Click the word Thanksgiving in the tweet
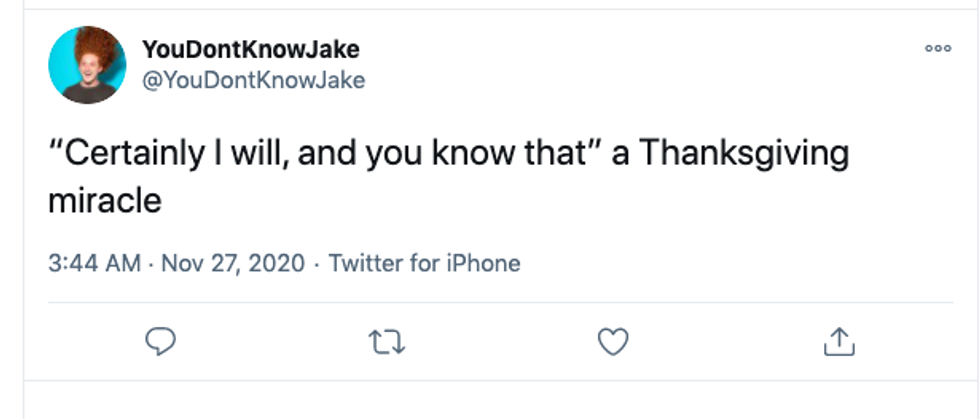This screenshot has width=980, height=419. [x=744, y=155]
